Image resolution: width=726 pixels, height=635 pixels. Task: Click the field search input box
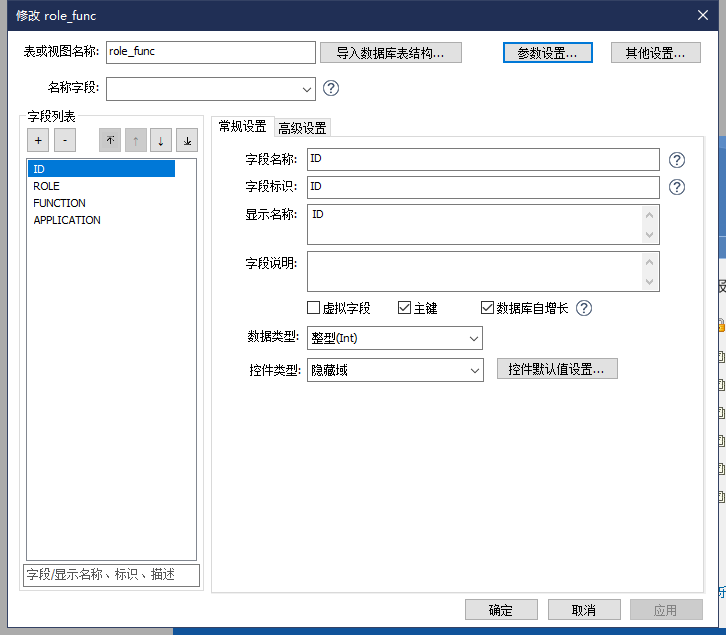tap(111, 575)
